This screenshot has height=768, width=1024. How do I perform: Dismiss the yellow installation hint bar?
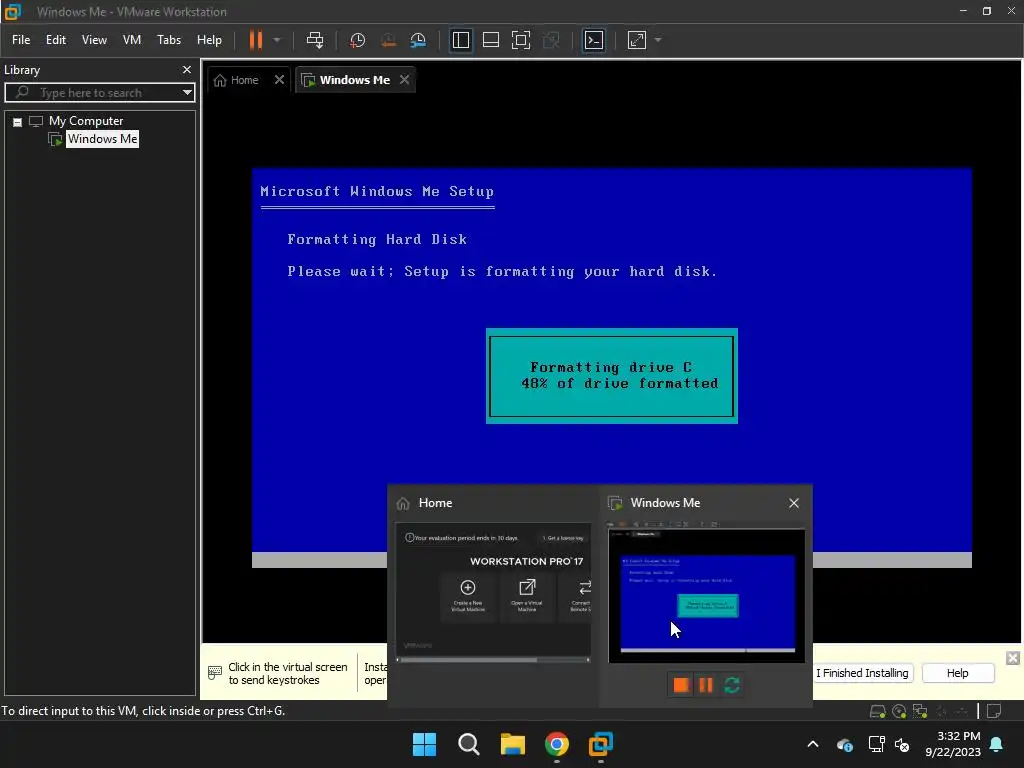1012,658
